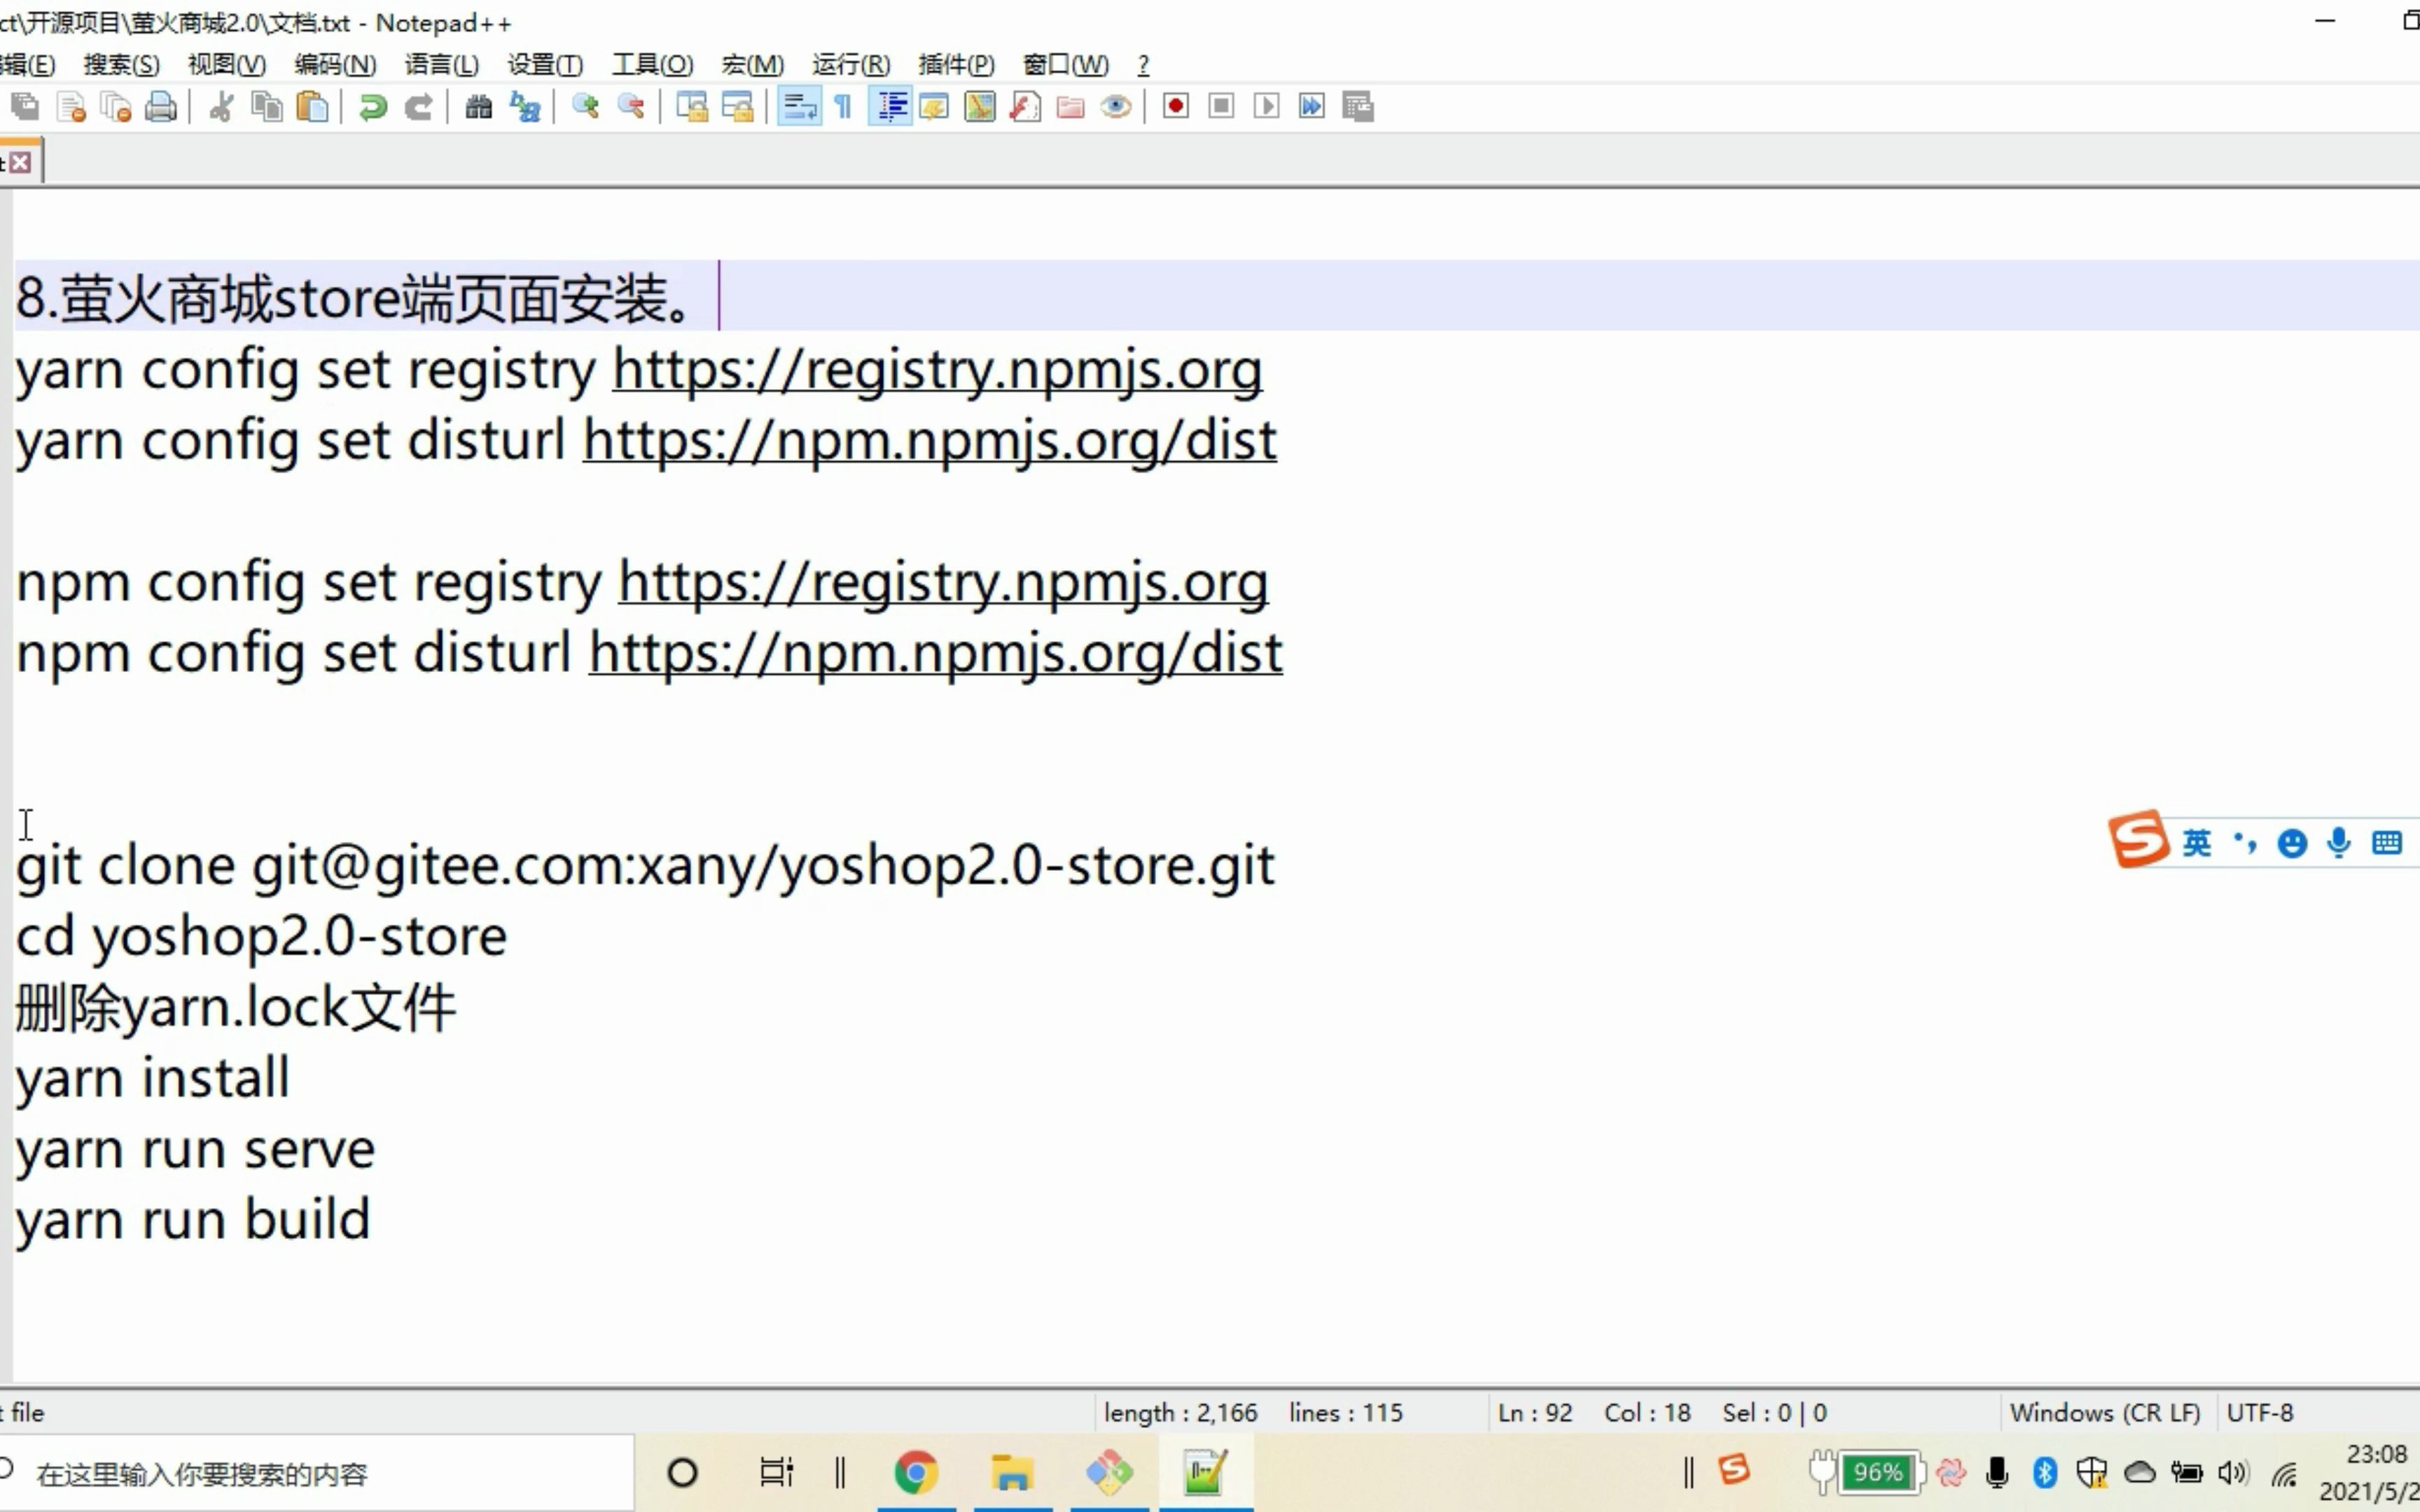Click the 'Windows (CR LF)' status bar entry
Viewport: 2420px width, 1512px height.
(x=2105, y=1412)
